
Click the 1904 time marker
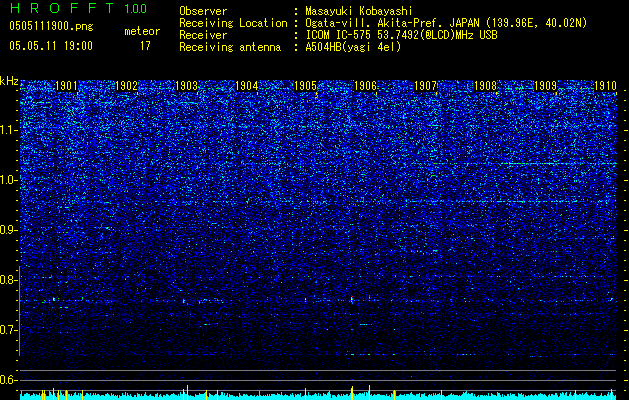(x=246, y=86)
